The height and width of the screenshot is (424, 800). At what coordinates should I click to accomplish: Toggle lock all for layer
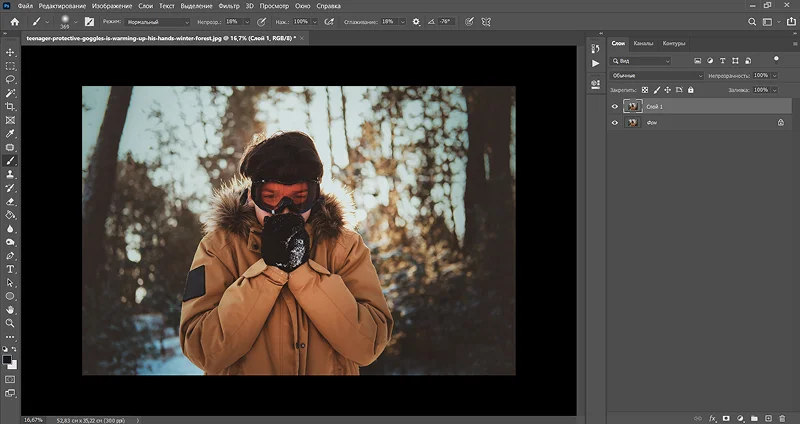[690, 90]
